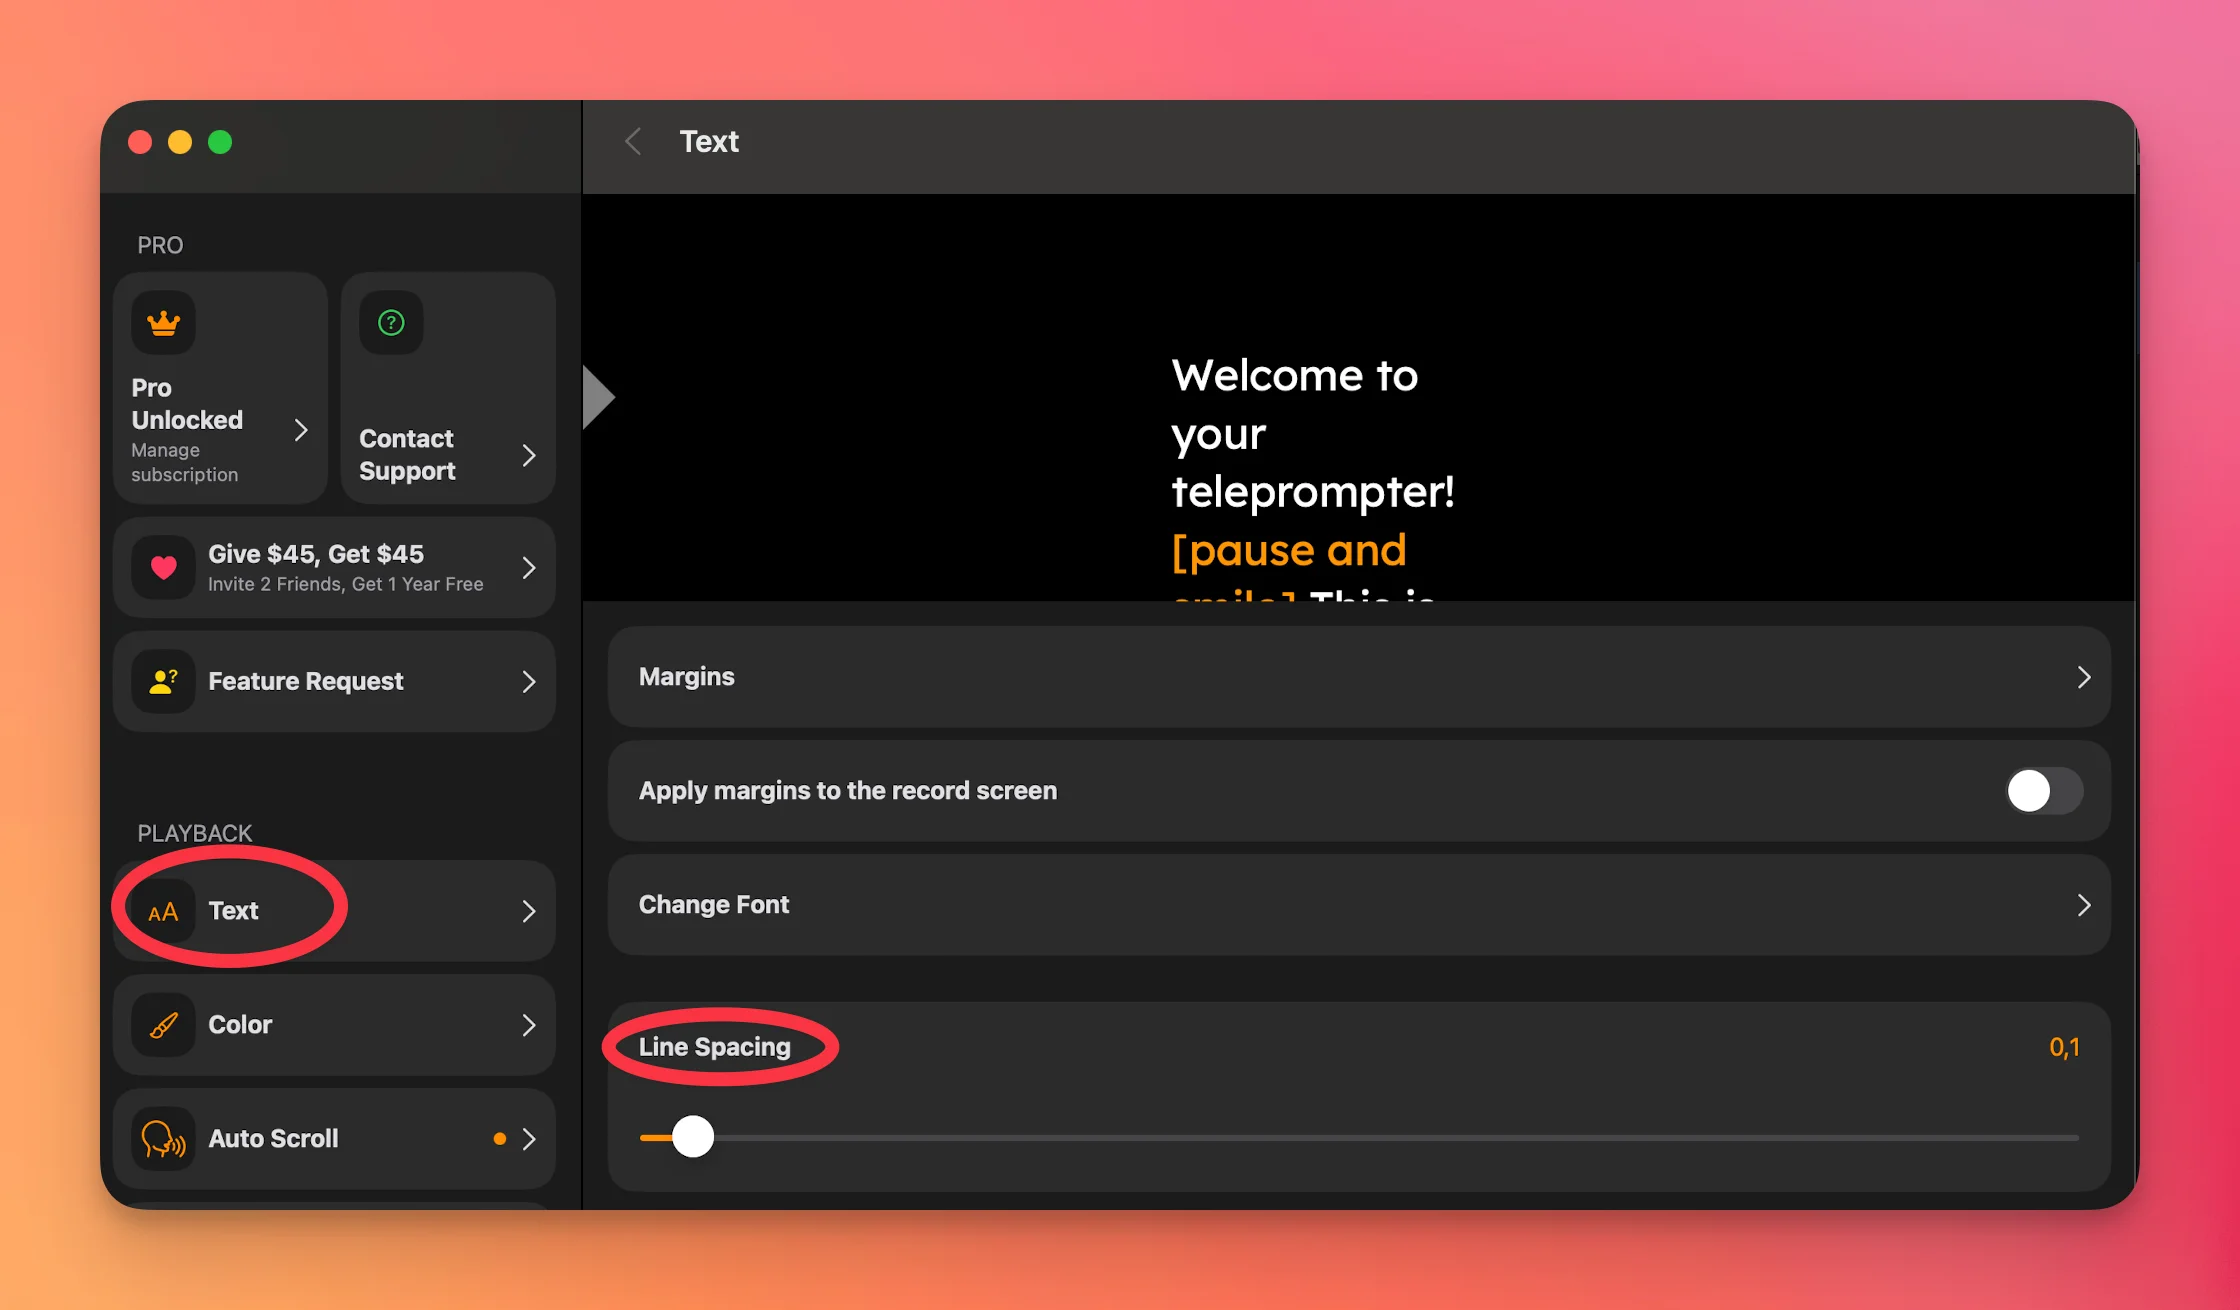
Task: Click the green question mark support icon
Action: tap(391, 323)
